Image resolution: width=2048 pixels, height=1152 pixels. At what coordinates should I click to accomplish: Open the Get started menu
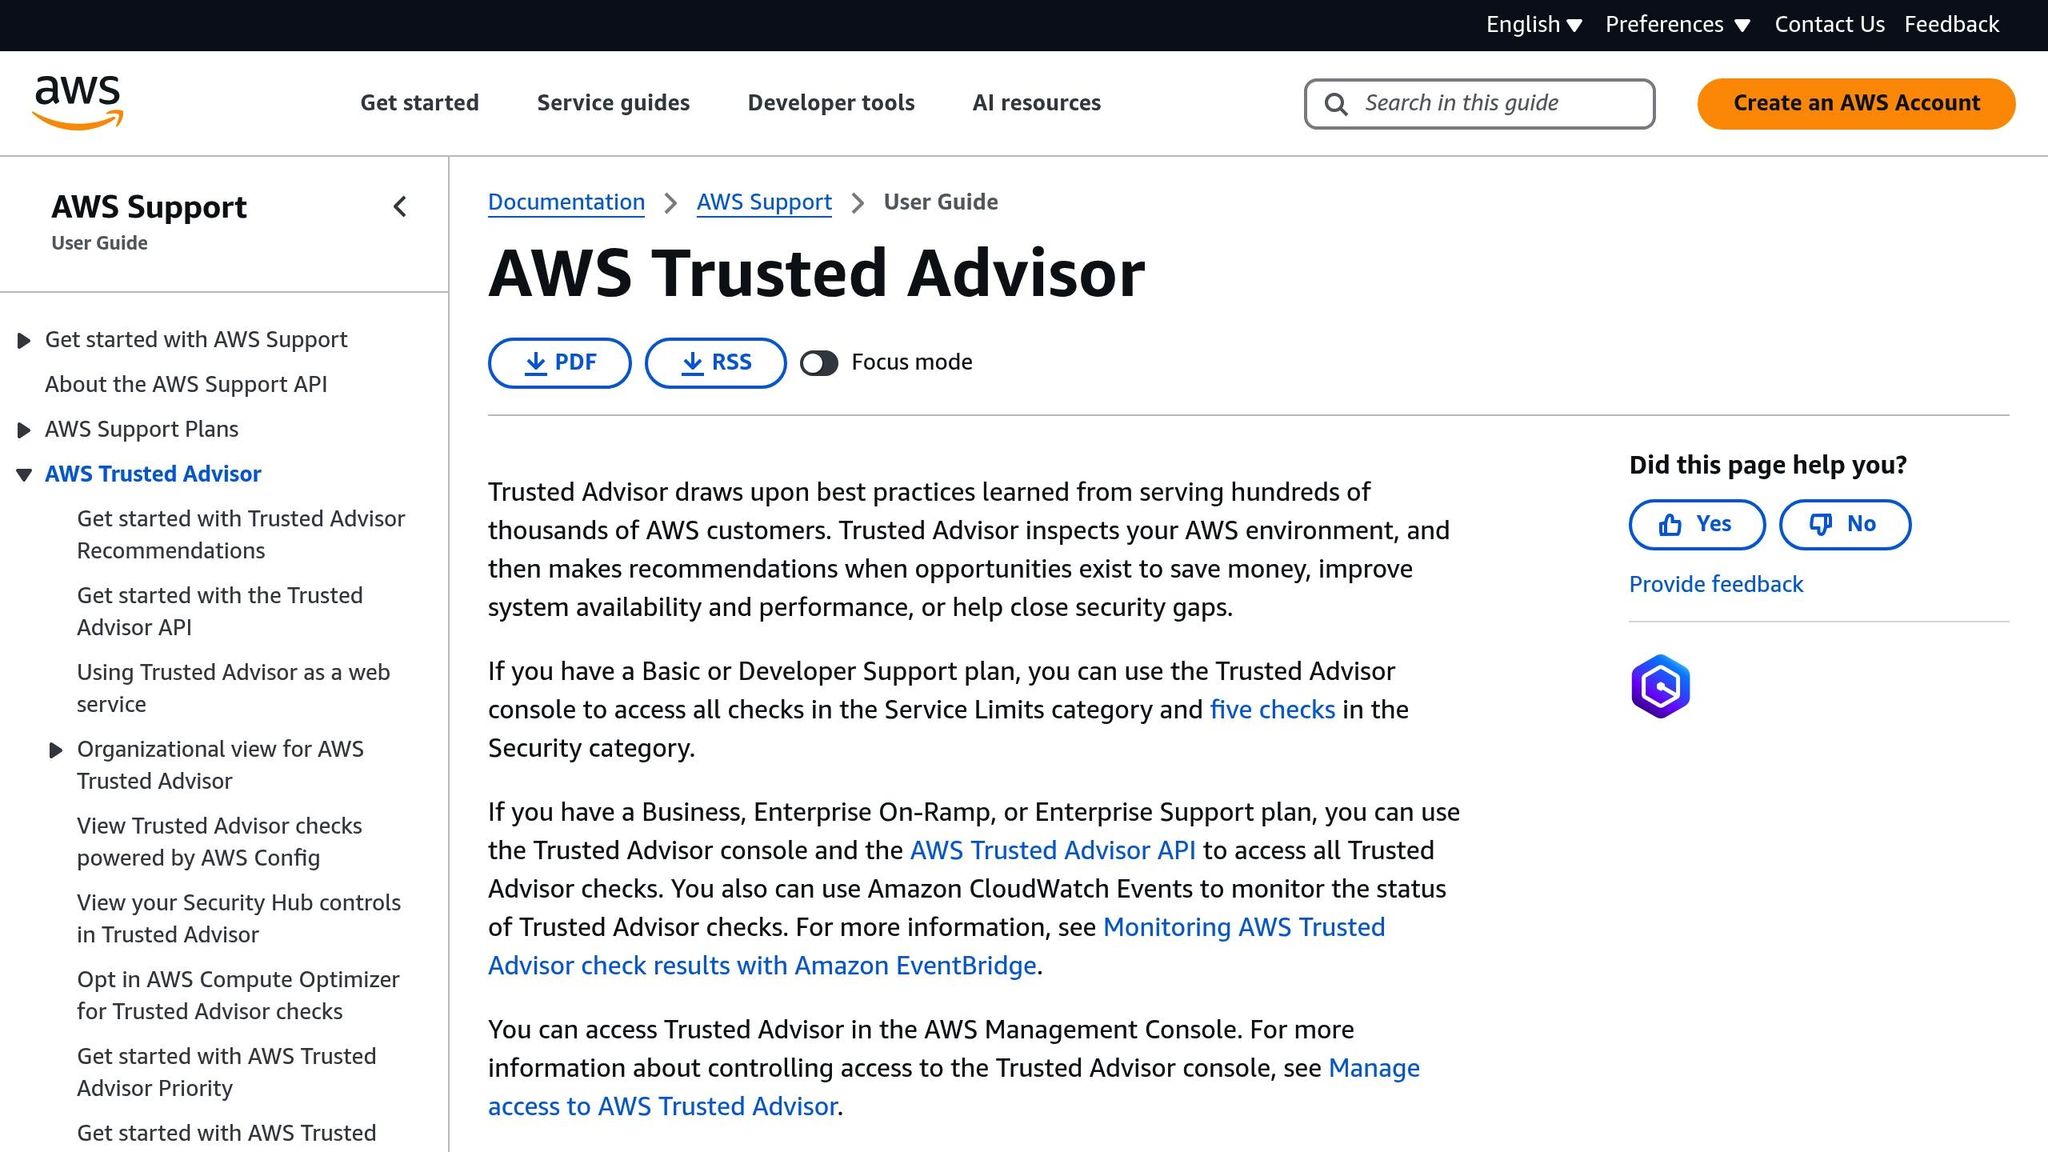(420, 103)
